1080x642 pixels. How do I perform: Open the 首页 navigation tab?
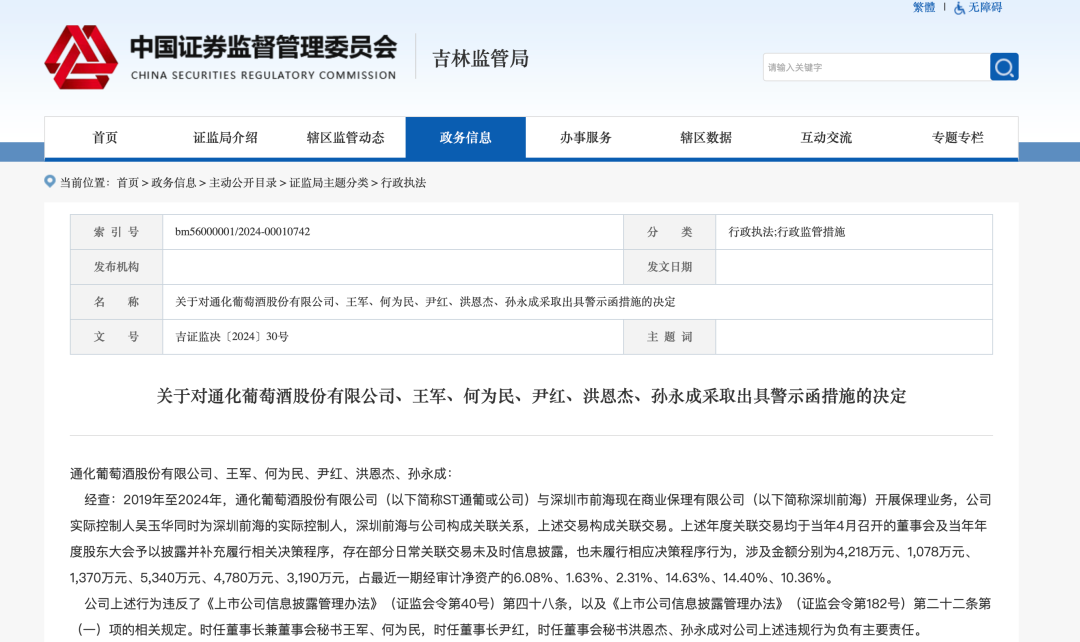[x=105, y=138]
